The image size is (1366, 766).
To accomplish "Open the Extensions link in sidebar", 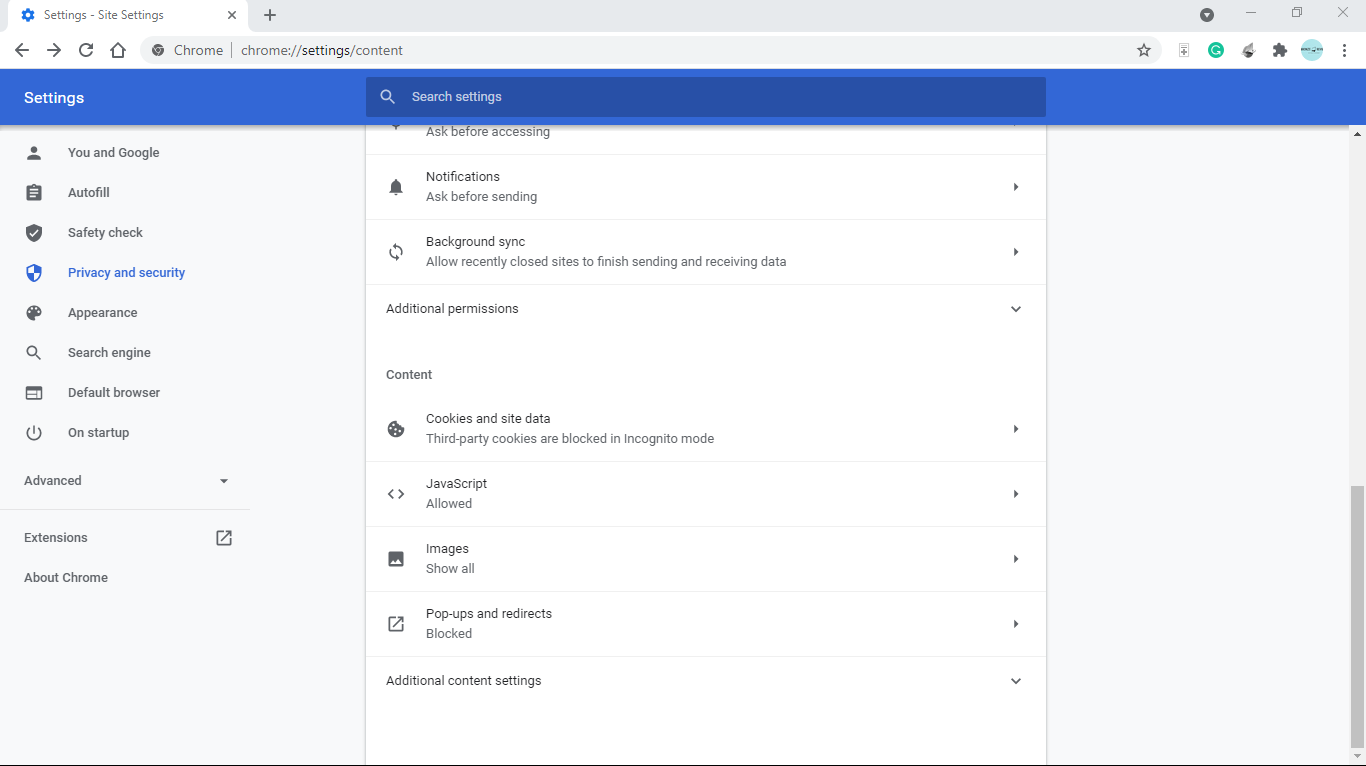I will (56, 538).
